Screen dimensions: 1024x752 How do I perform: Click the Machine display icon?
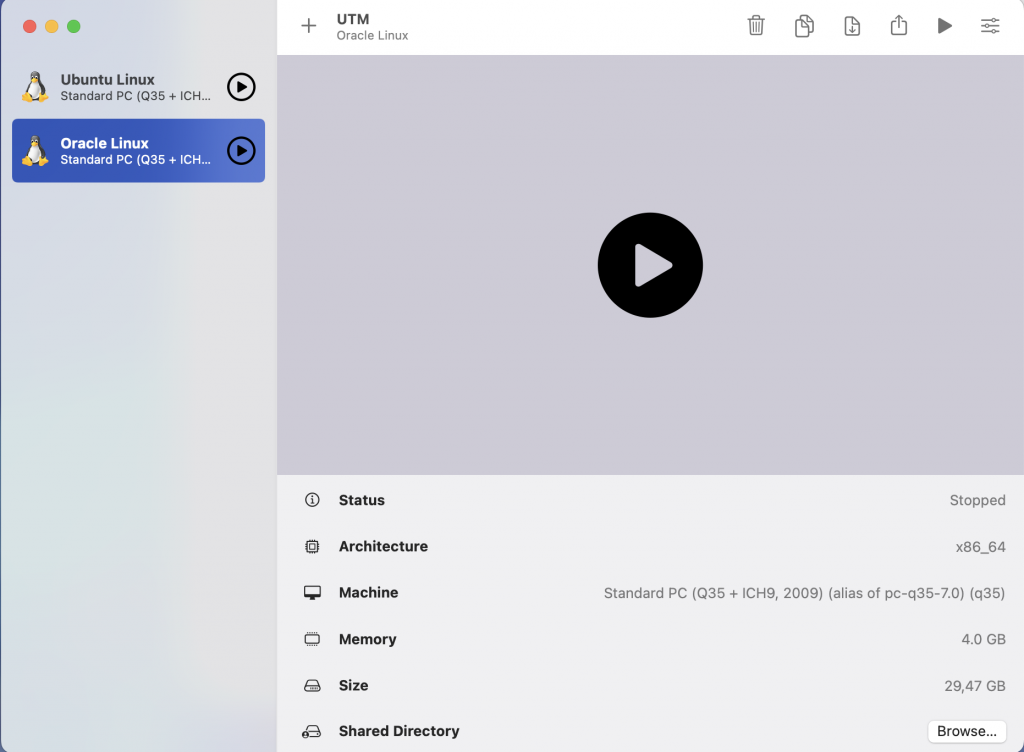pos(312,593)
